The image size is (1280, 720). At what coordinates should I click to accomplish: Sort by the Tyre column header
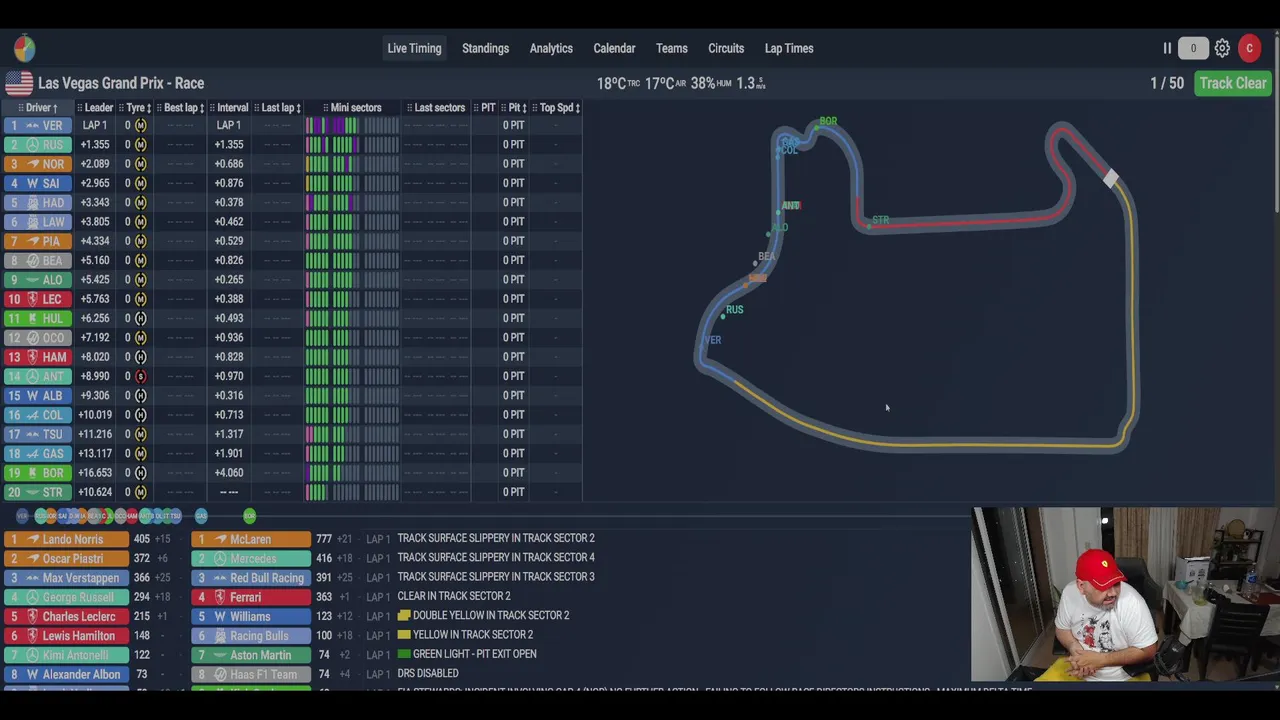[x=135, y=107]
